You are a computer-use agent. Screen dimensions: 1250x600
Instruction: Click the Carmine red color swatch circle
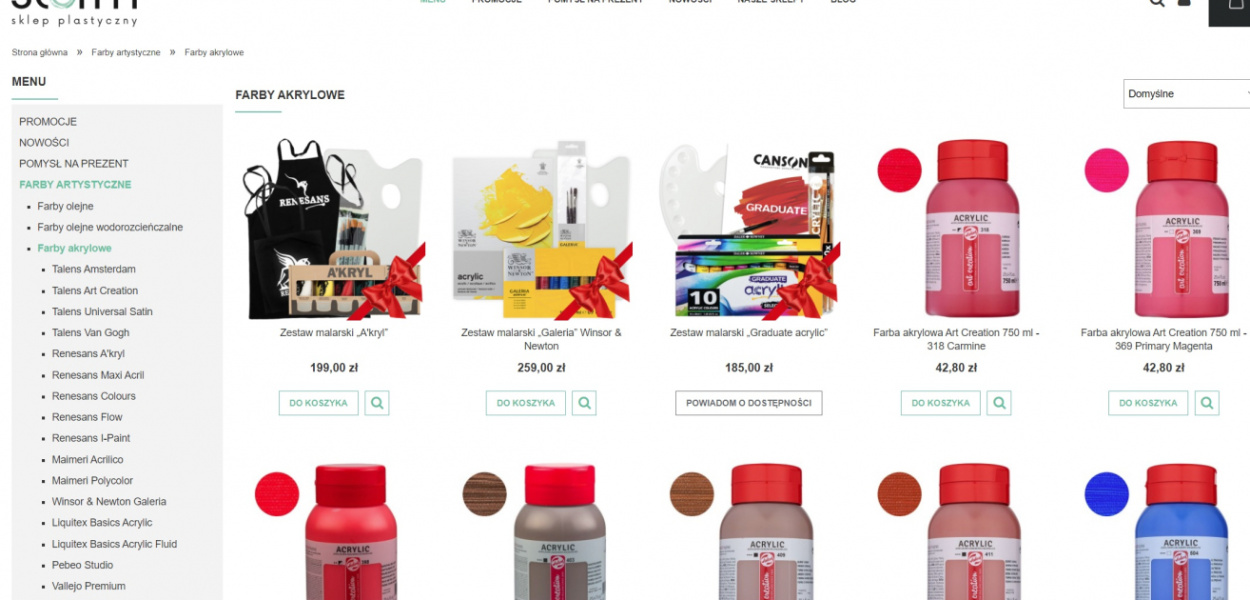click(899, 169)
